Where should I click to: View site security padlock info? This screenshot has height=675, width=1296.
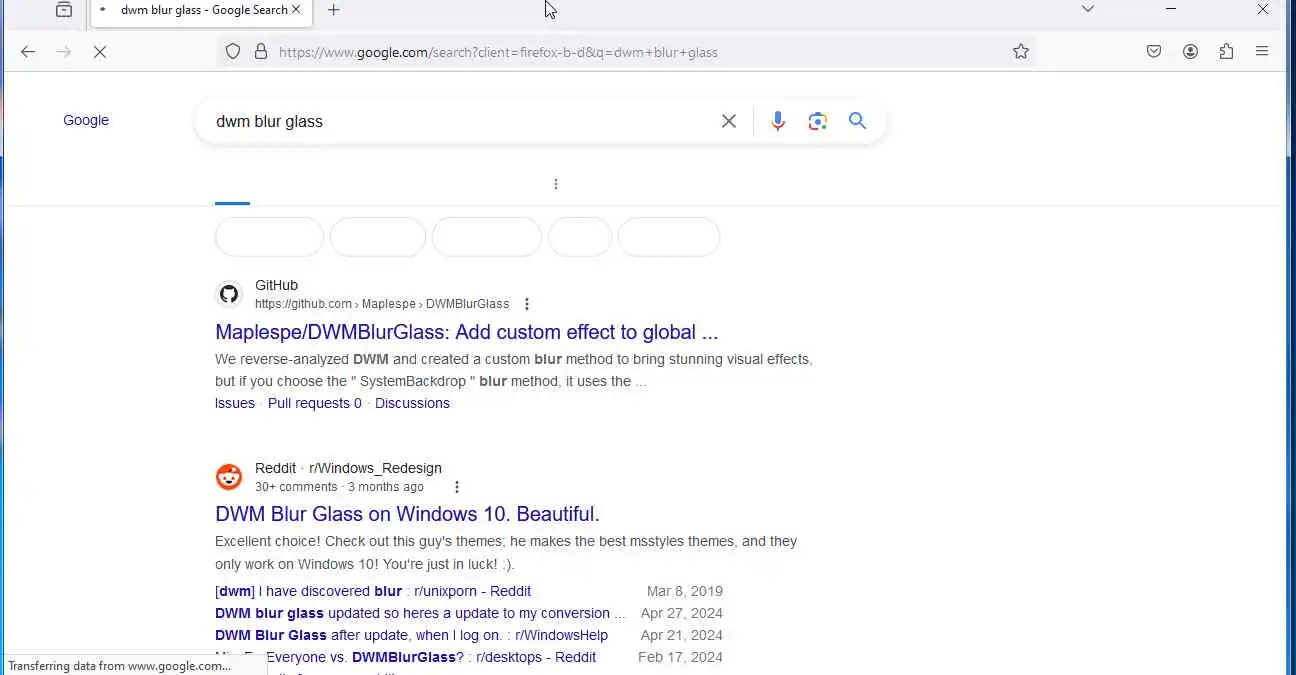261,52
